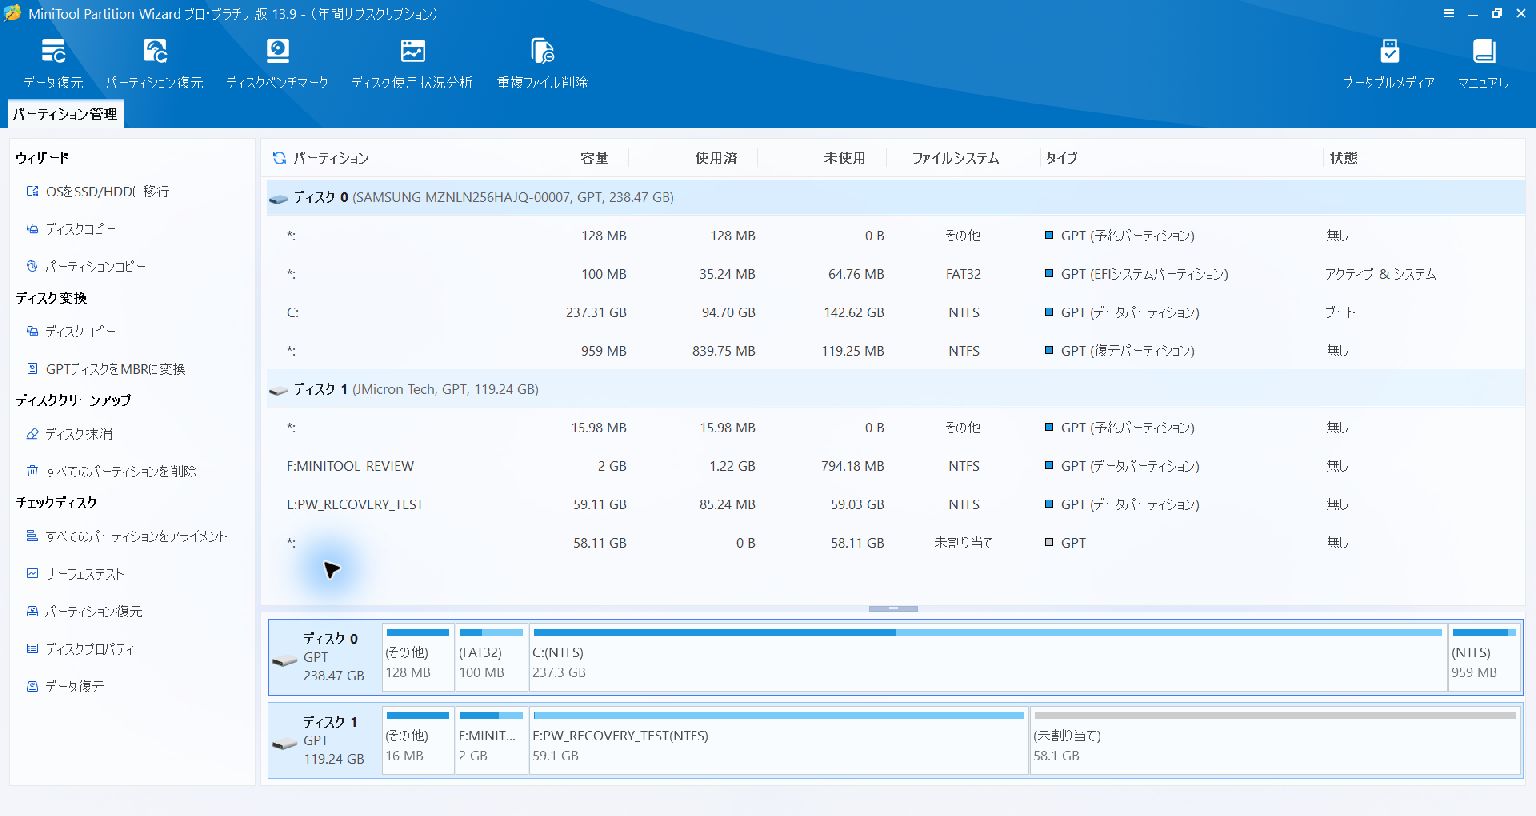Image resolution: width=1536 pixels, height=816 pixels.
Task: Choose ディスクコピー under the ウィザード section
Action: (71, 229)
